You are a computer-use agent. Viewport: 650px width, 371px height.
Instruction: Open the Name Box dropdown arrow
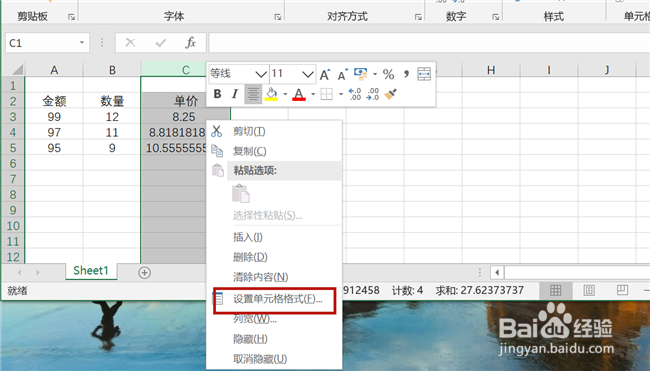point(82,43)
